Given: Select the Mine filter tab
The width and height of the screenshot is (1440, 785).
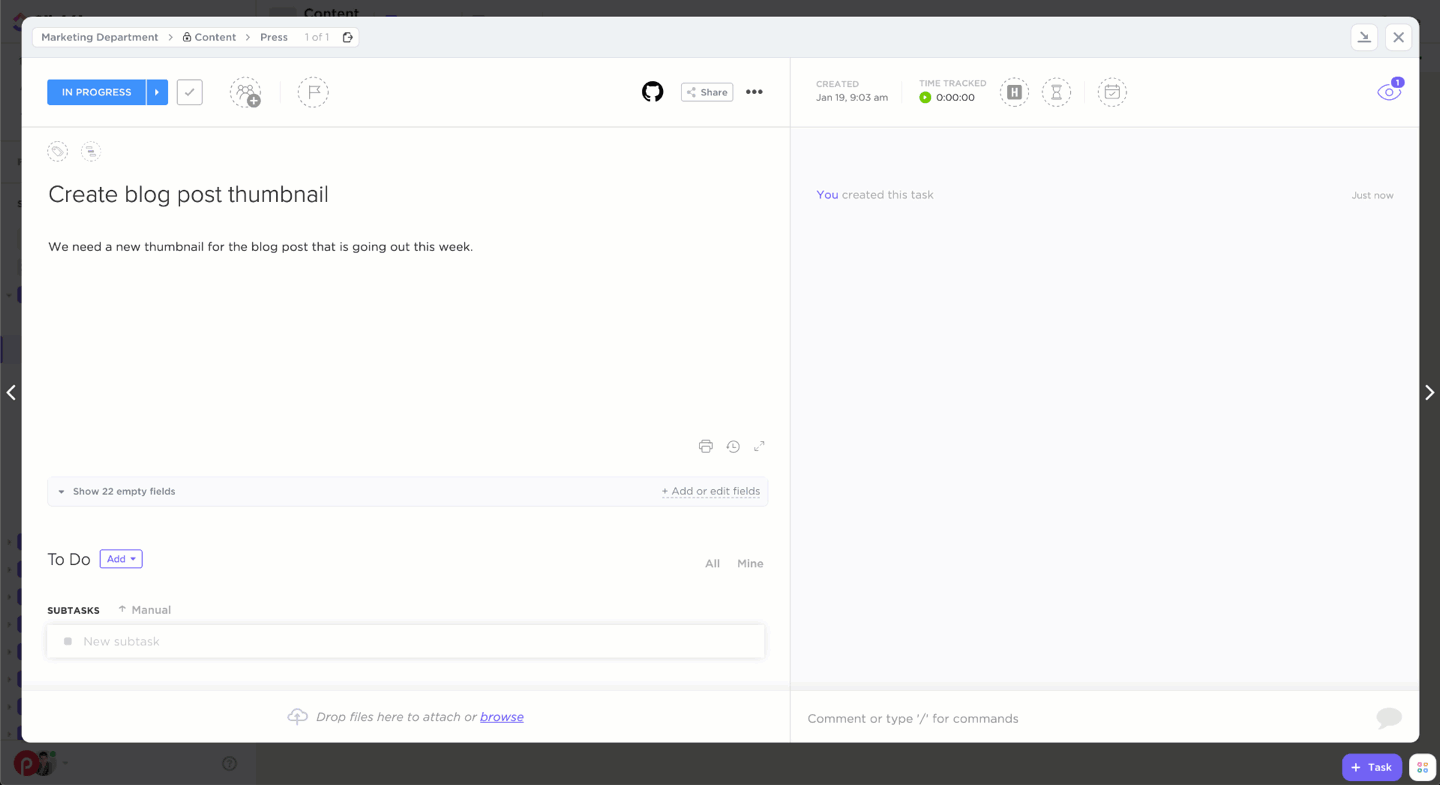Looking at the screenshot, I should [x=750, y=564].
